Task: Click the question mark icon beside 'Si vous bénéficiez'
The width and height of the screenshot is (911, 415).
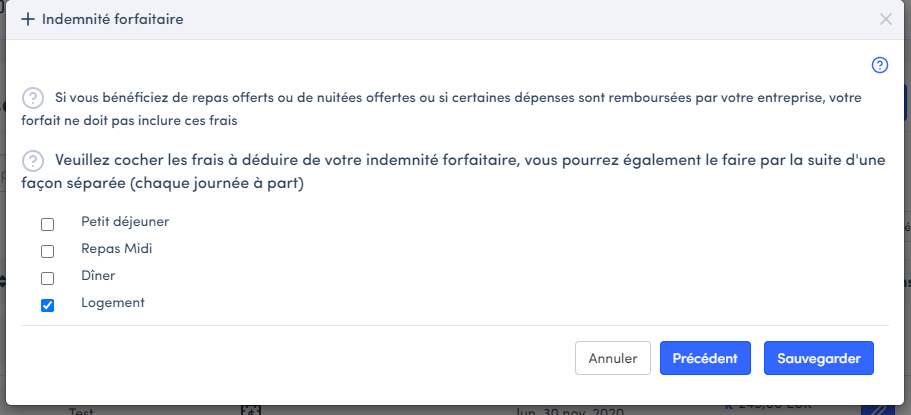Action: (x=33, y=98)
